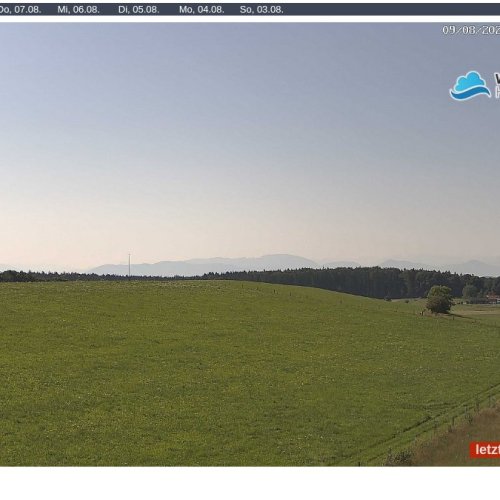Click the 09/08 timestamp on the image
500x500 pixels.
point(471,30)
